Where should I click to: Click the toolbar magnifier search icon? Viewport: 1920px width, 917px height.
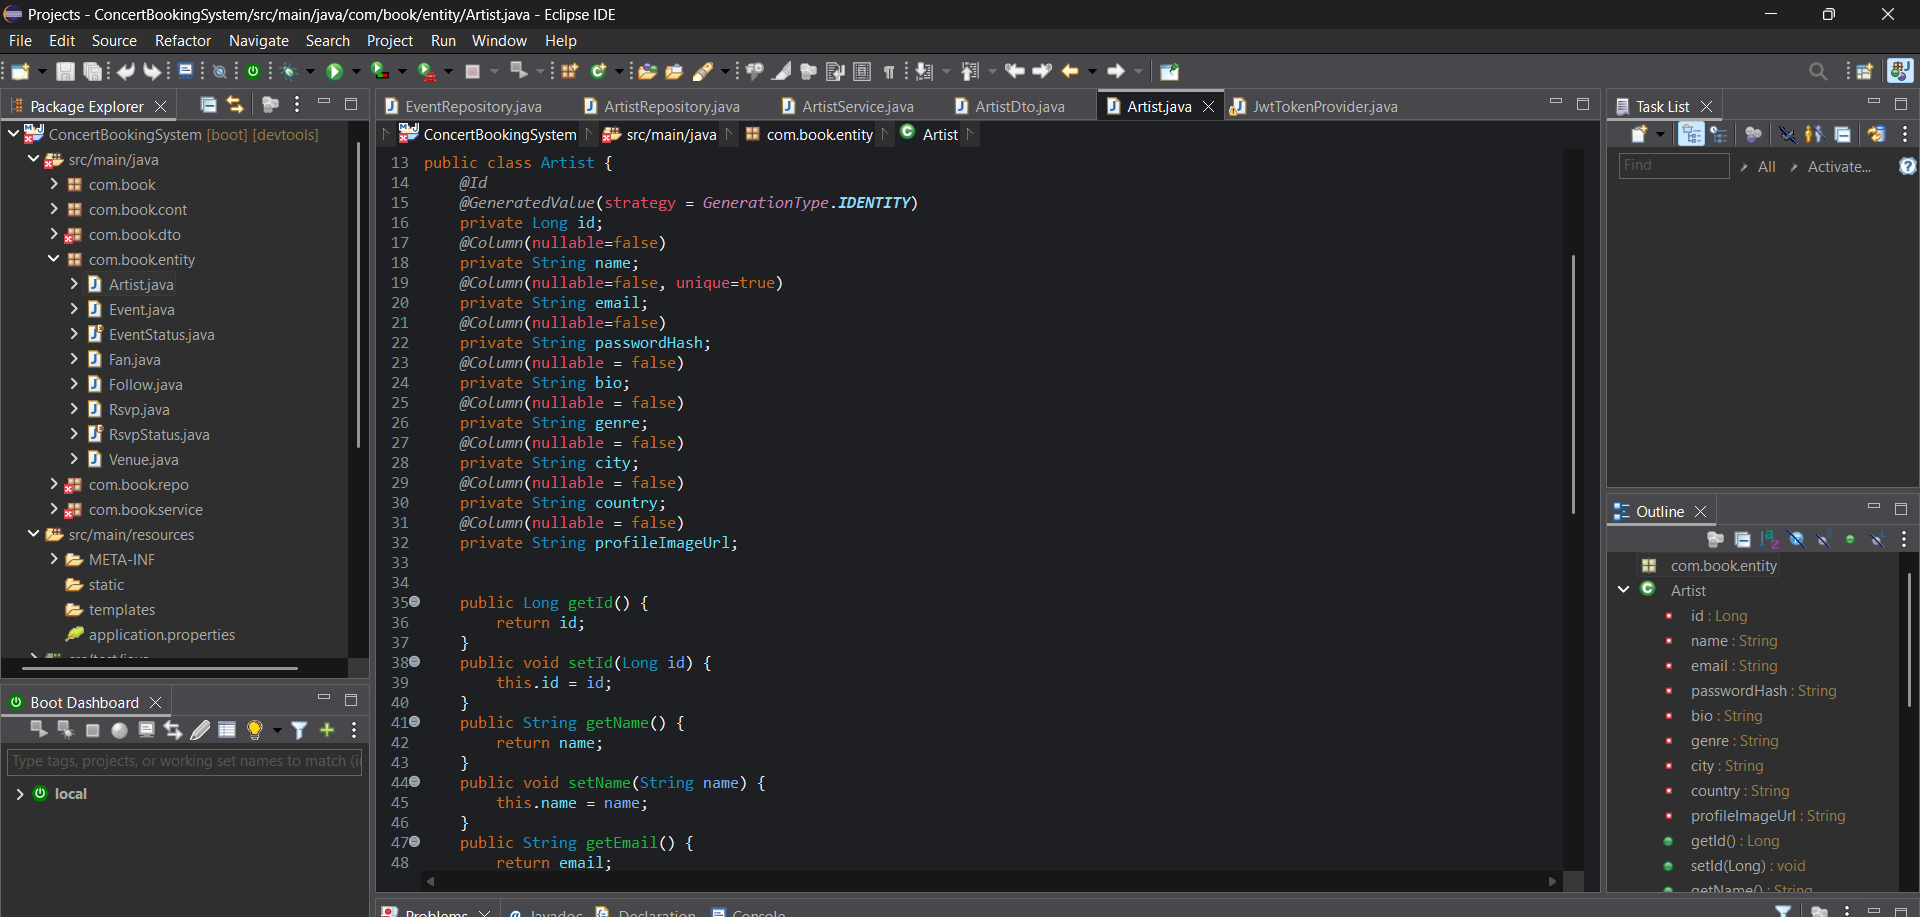[1817, 72]
